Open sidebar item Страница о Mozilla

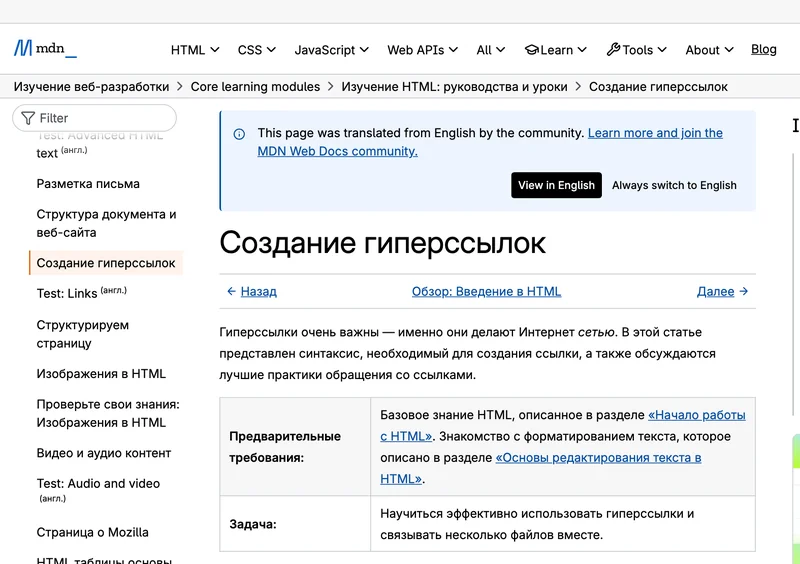click(x=92, y=532)
